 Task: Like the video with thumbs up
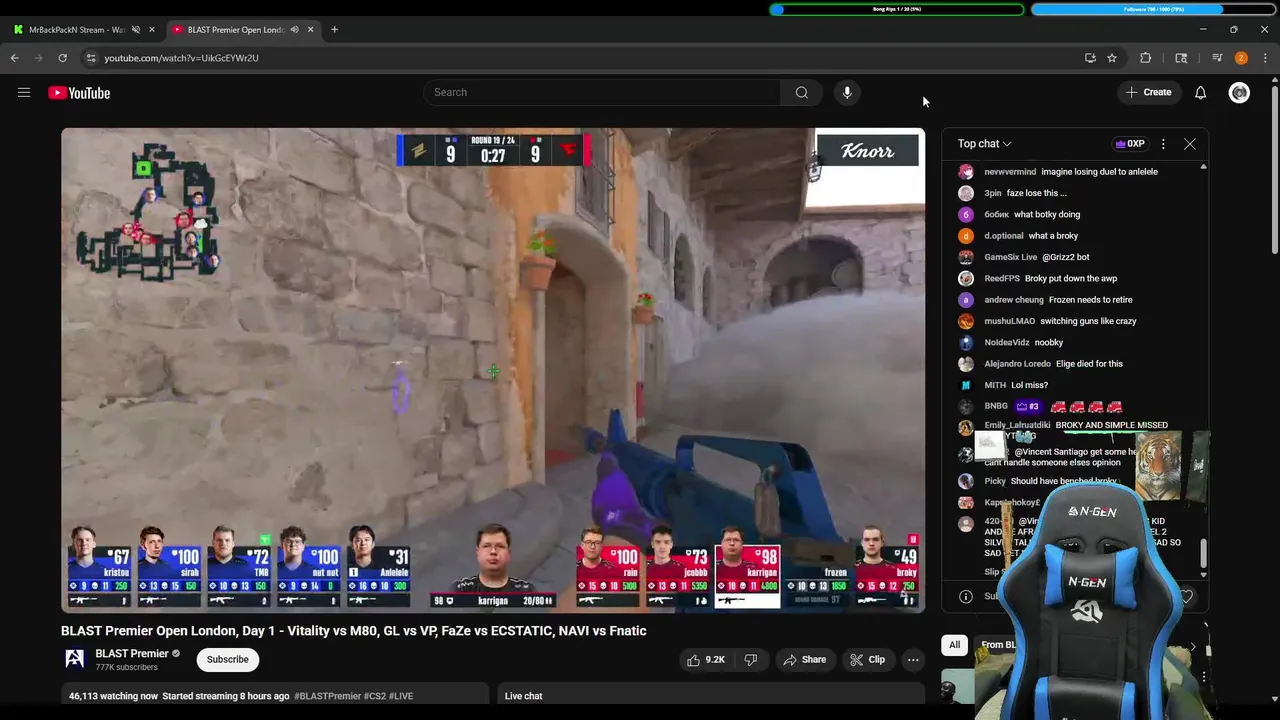[705, 660]
